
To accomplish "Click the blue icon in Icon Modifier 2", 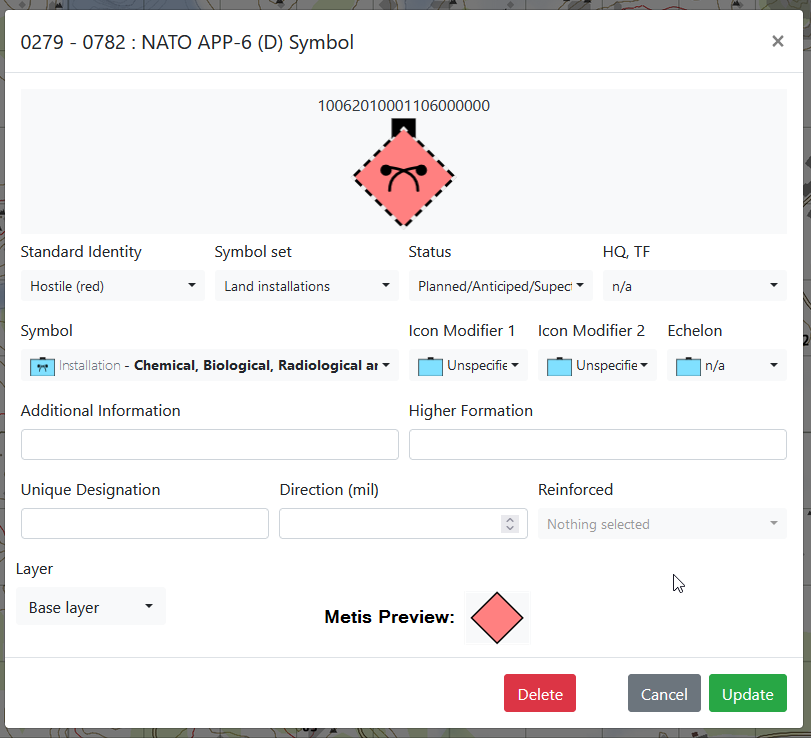I will pyautogui.click(x=561, y=365).
